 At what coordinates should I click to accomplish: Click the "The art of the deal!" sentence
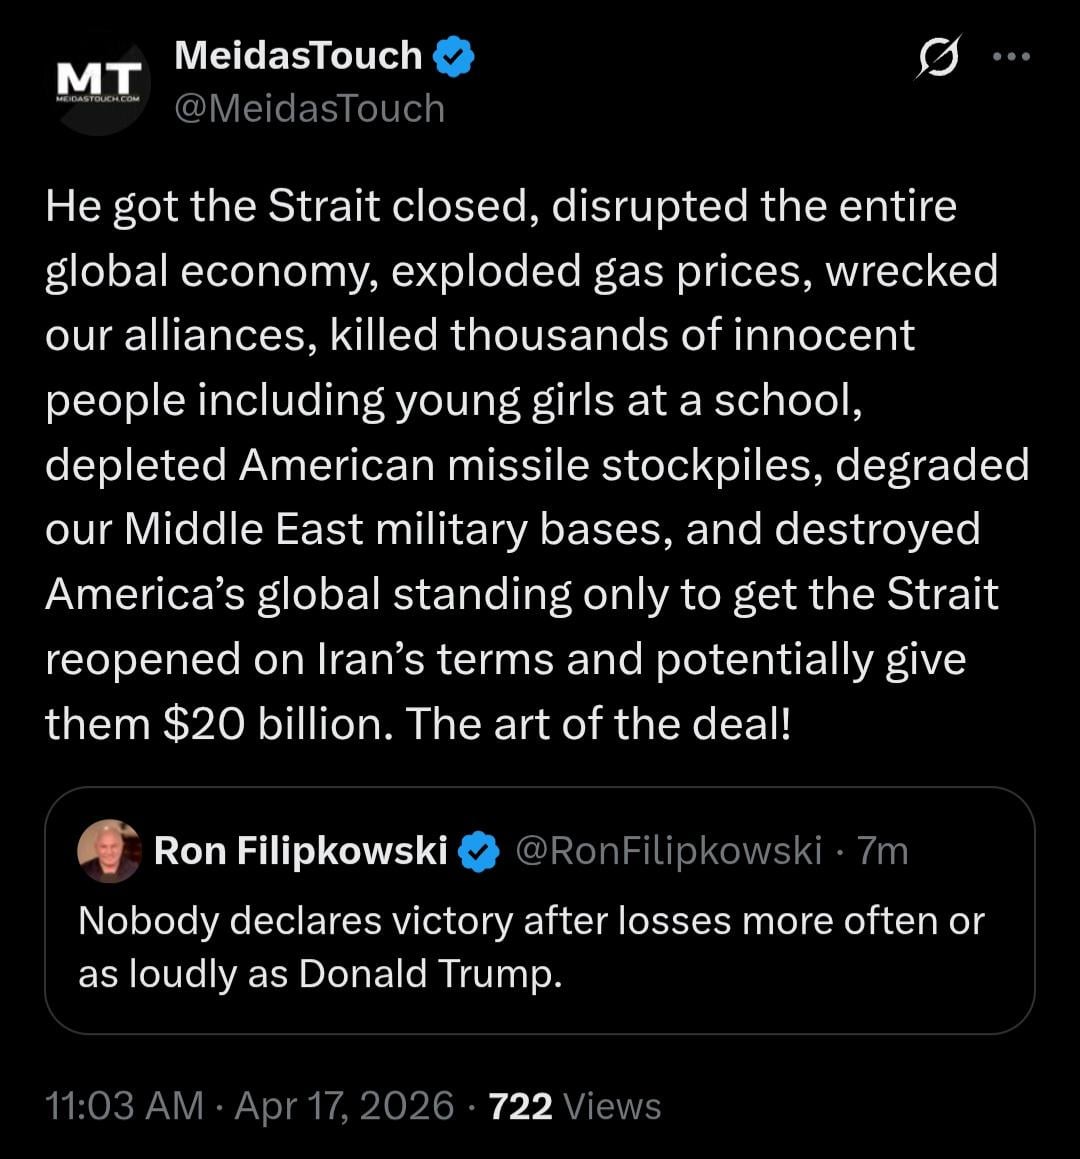pyautogui.click(x=598, y=724)
